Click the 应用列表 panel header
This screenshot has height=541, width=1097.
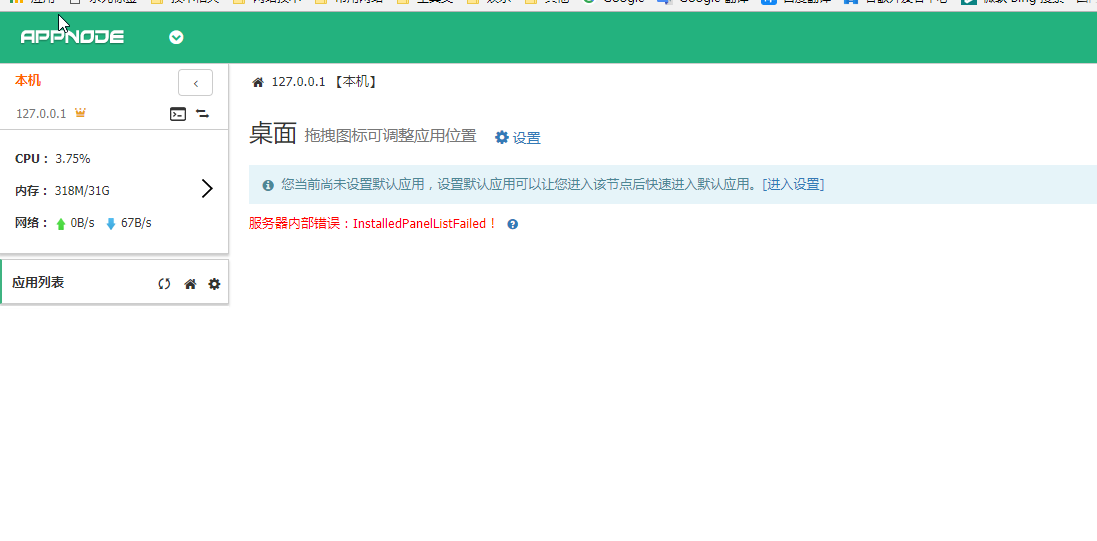click(x=38, y=283)
